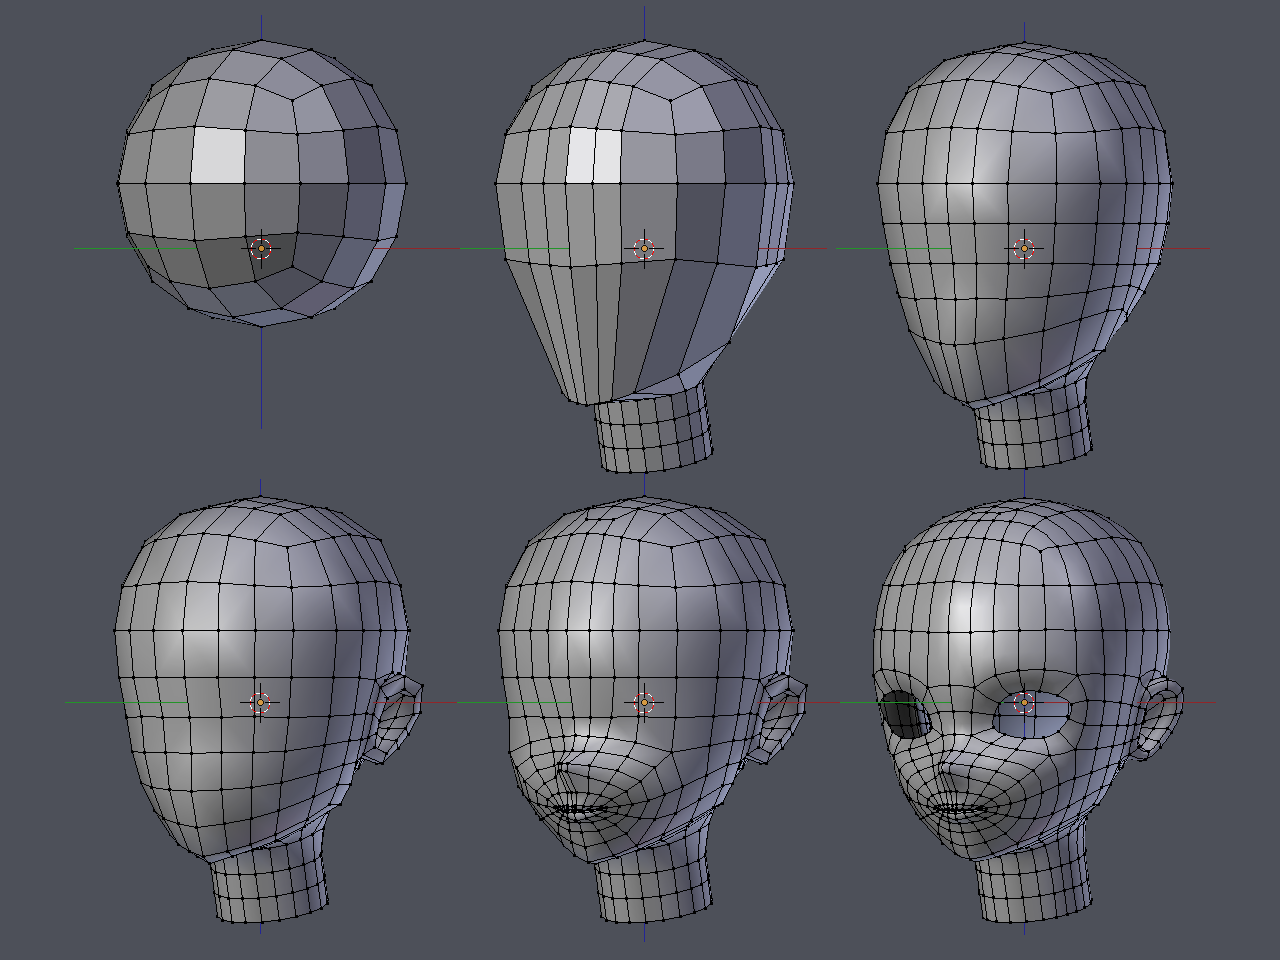Select the mouth on the head without eye sockets
The width and height of the screenshot is (1280, 960).
tap(580, 810)
